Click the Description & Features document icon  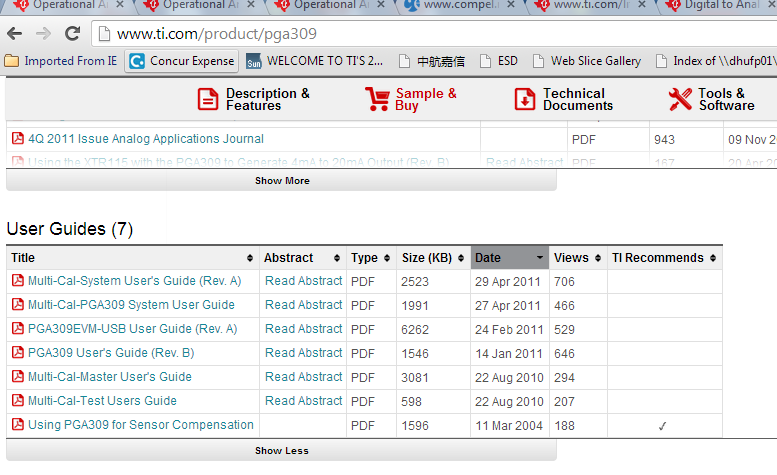208,99
